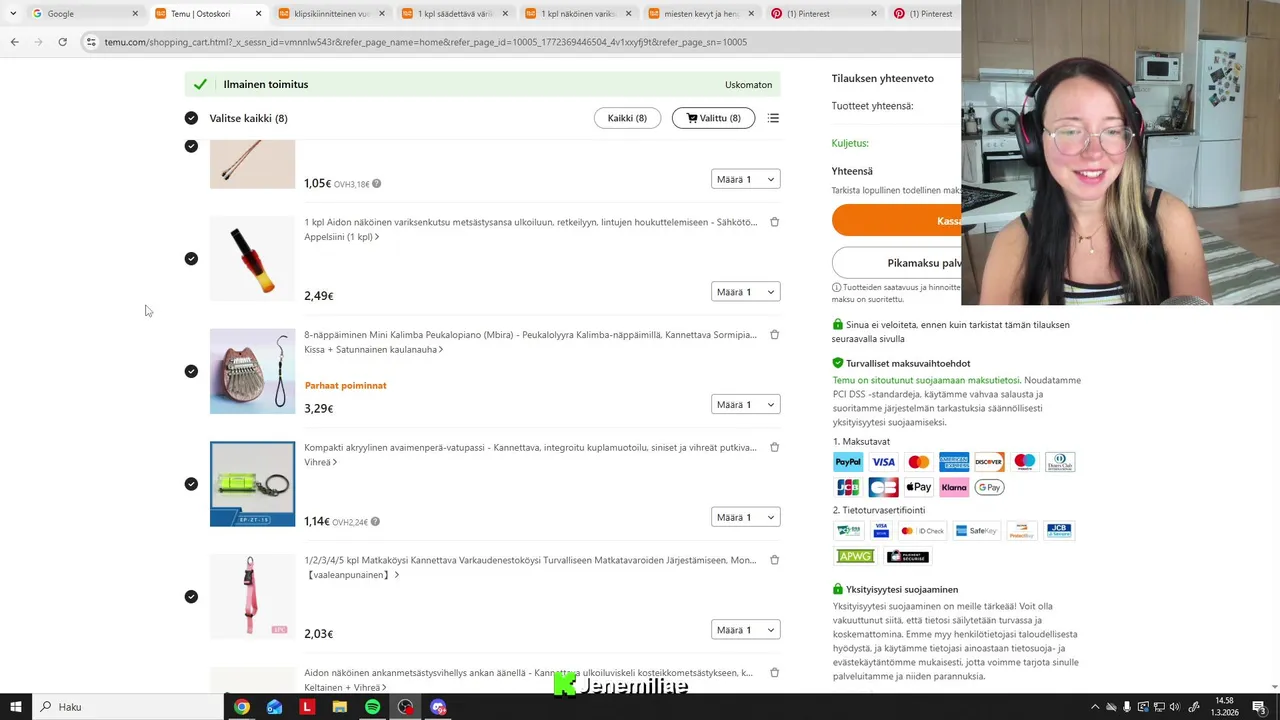Select the Diners Club payment icon

point(1060,462)
